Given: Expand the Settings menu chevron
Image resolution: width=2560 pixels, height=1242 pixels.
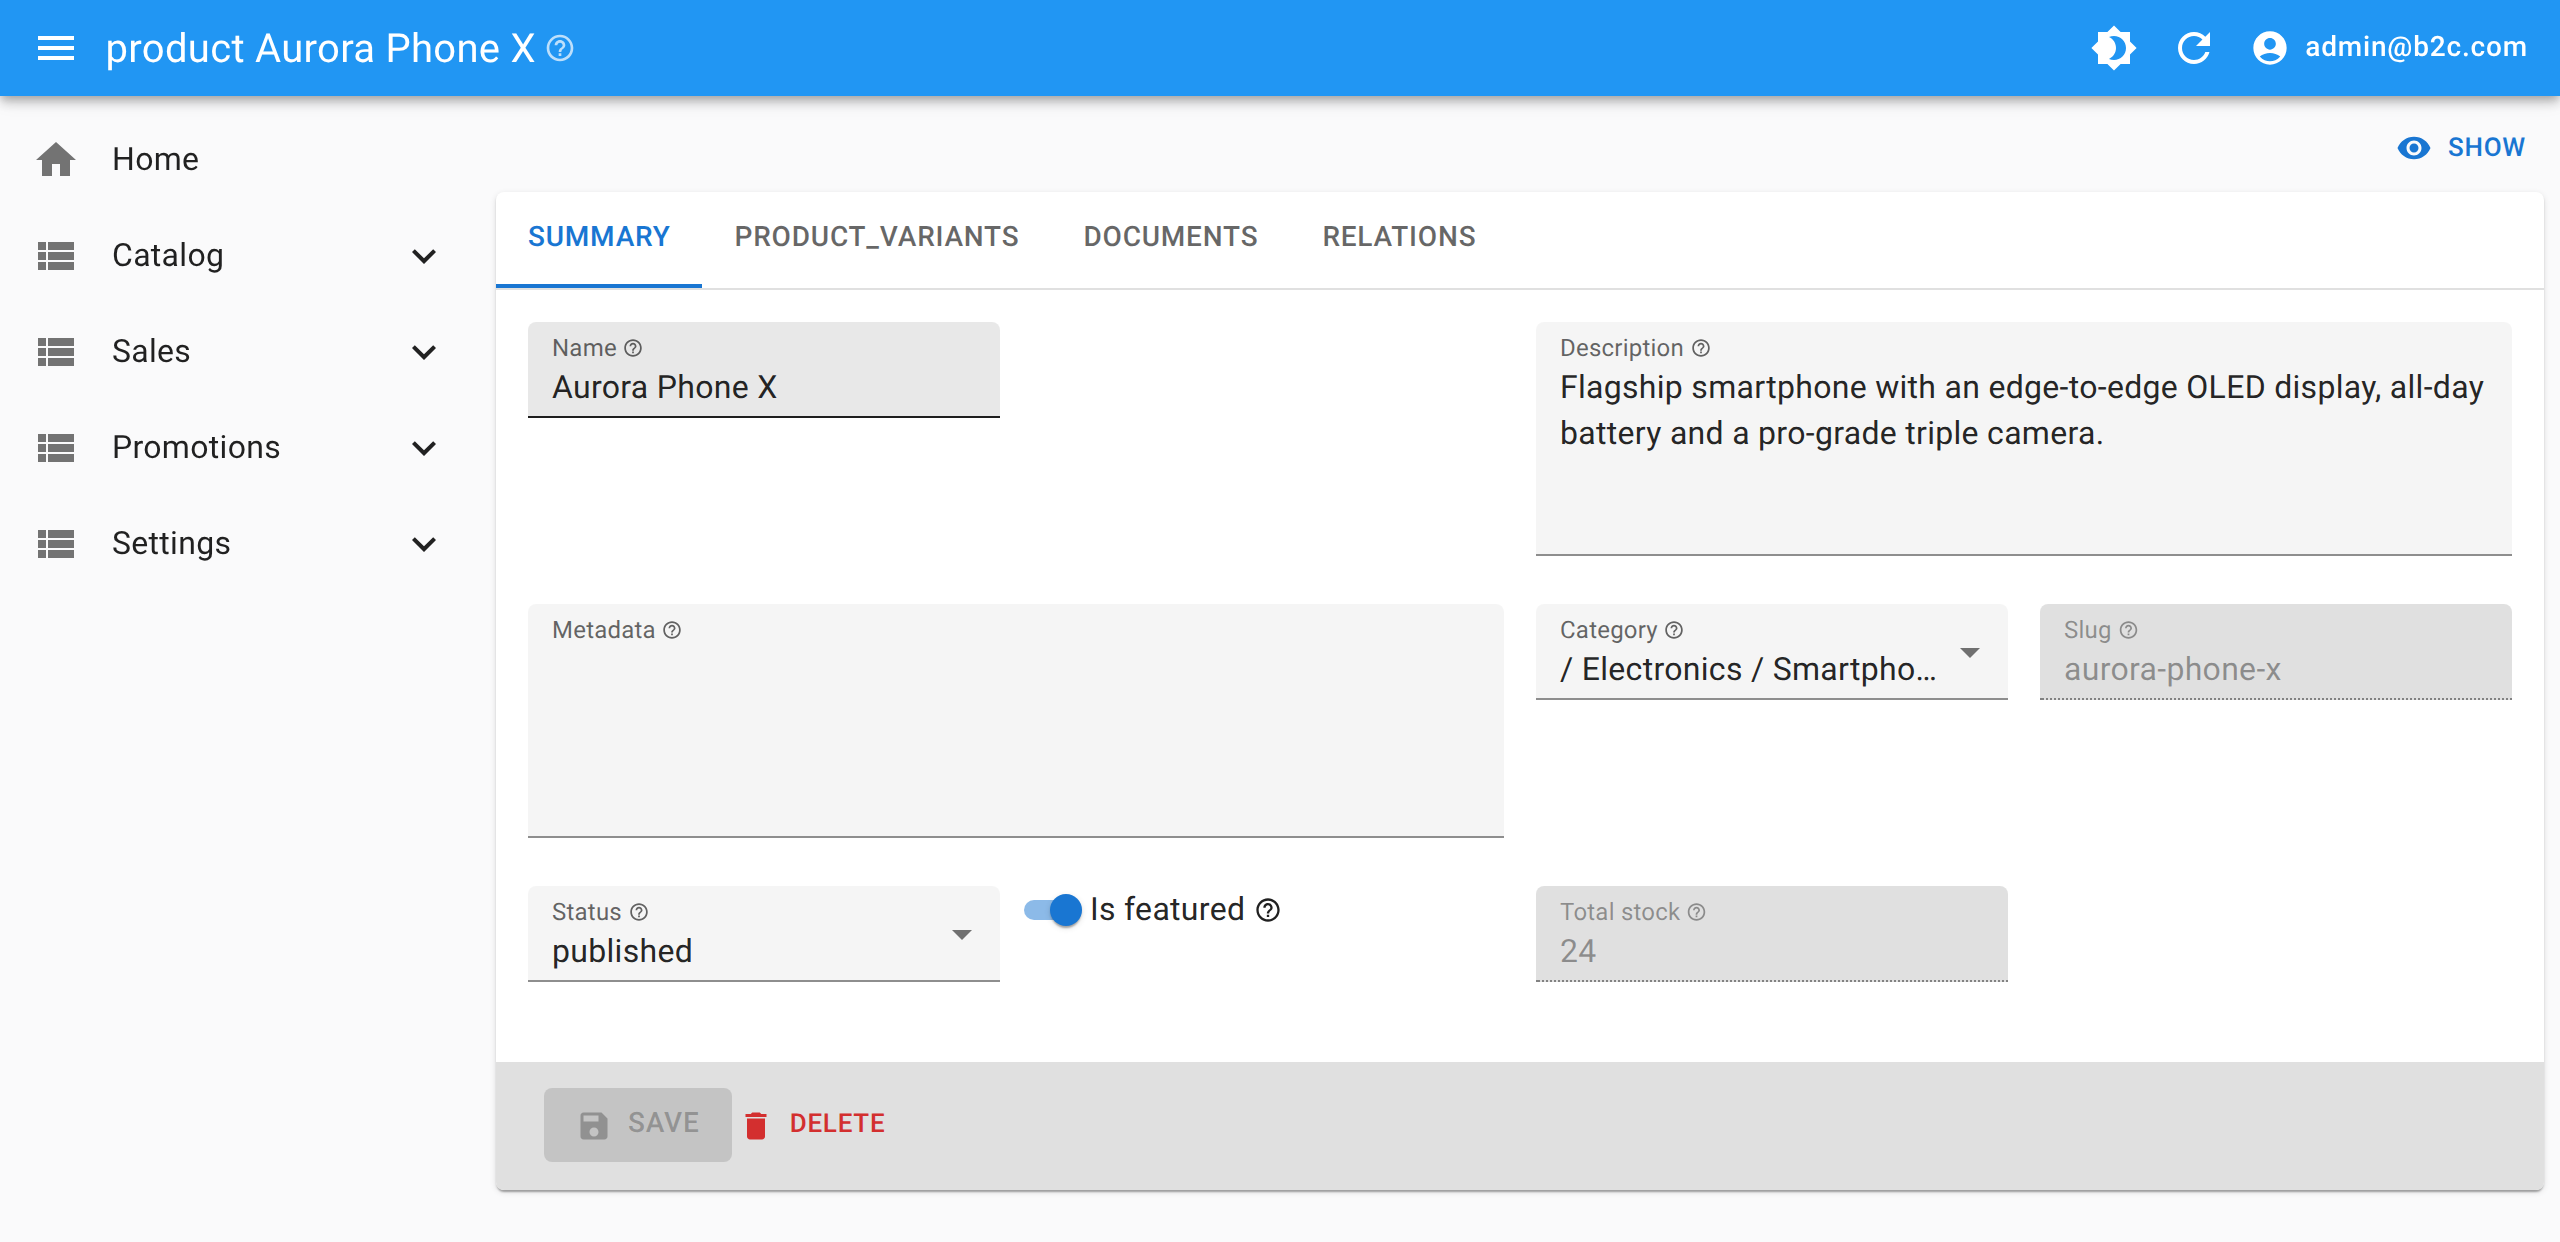Looking at the screenshot, I should click(424, 544).
